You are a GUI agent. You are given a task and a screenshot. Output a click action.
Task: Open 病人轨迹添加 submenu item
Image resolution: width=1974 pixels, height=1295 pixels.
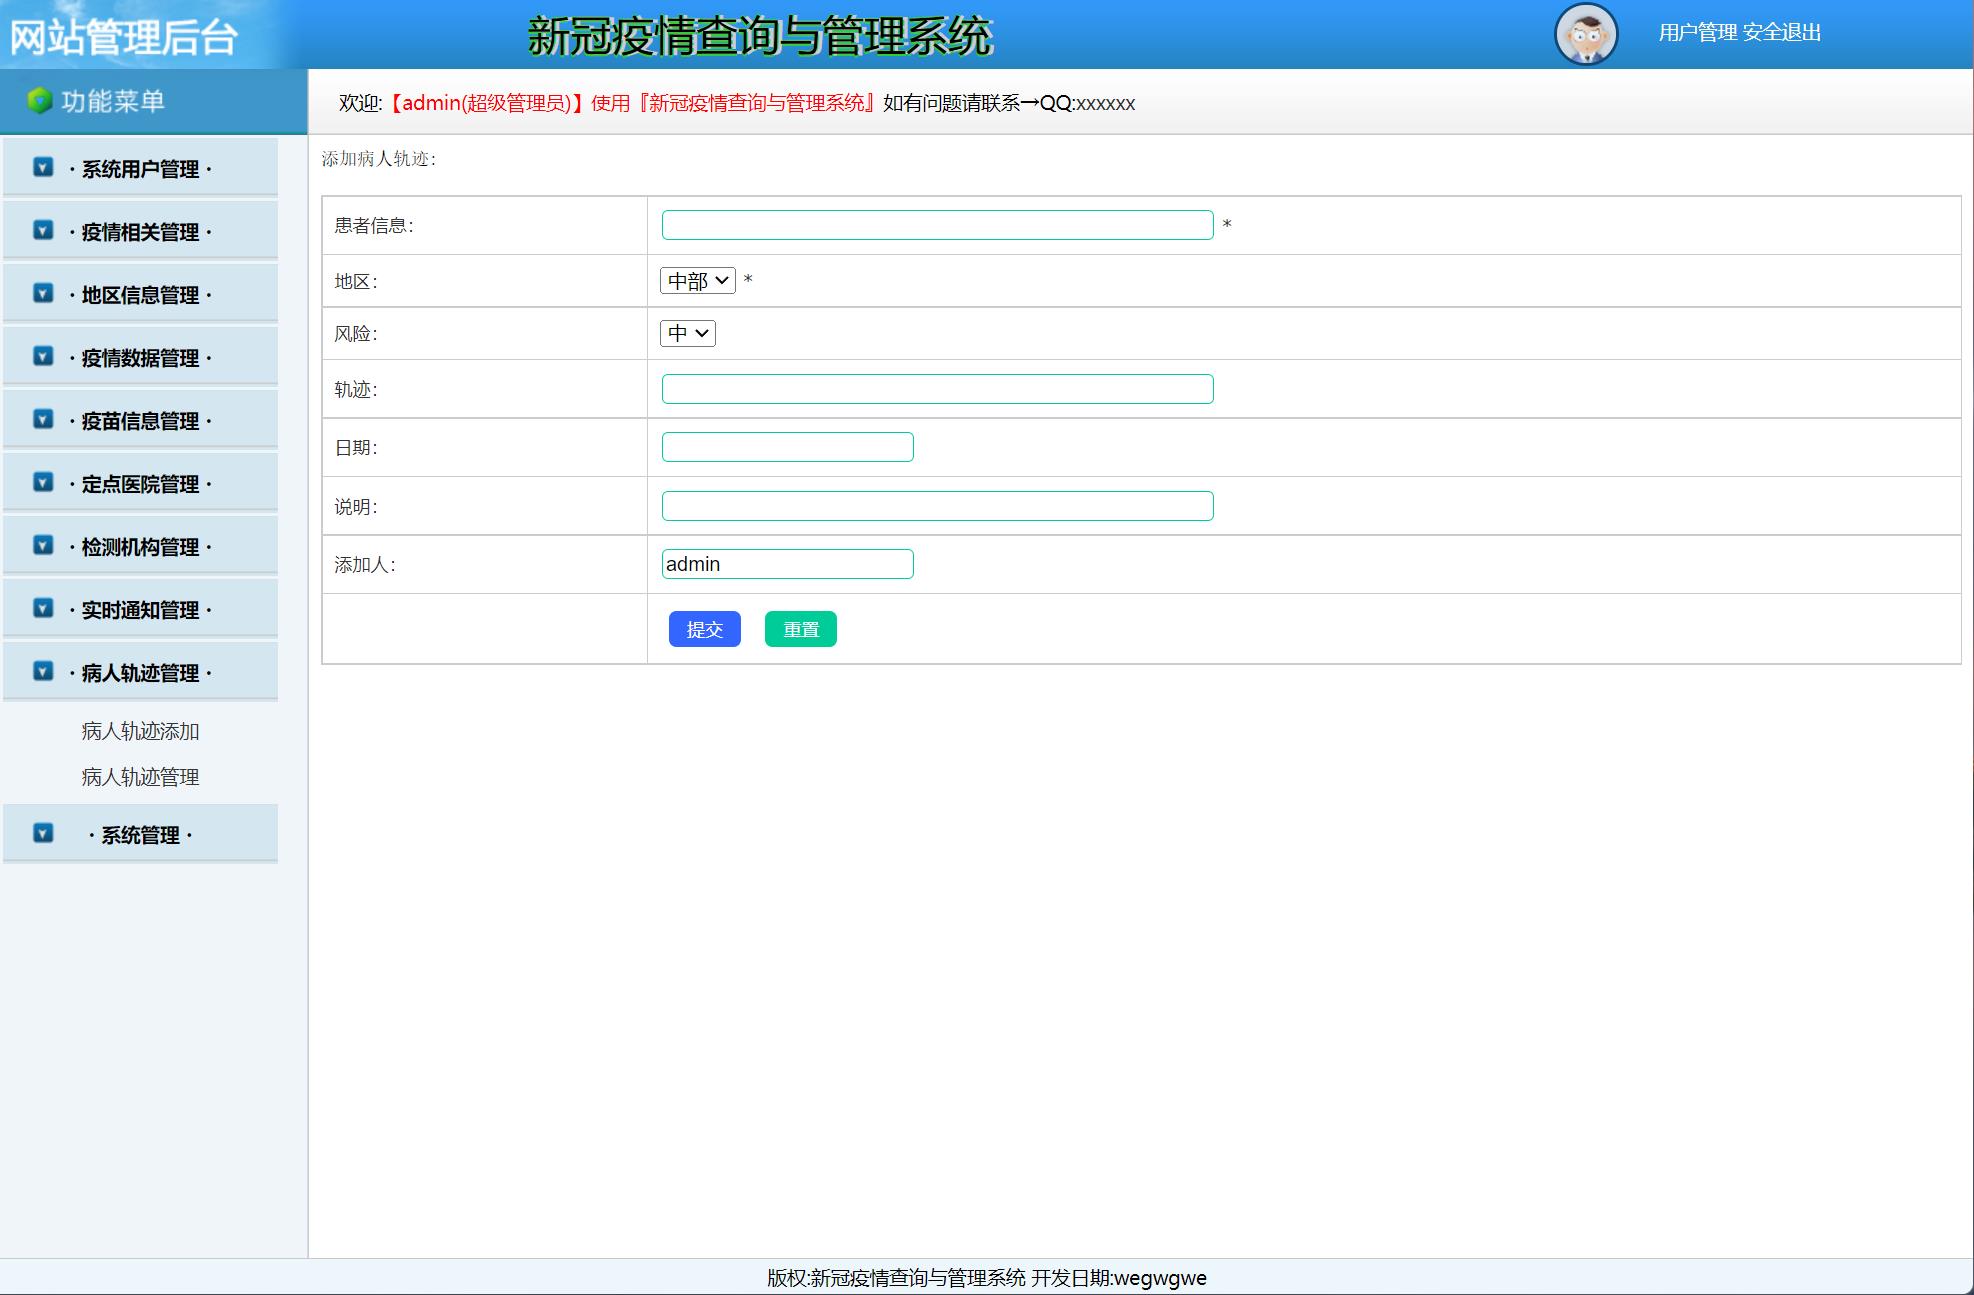click(140, 731)
